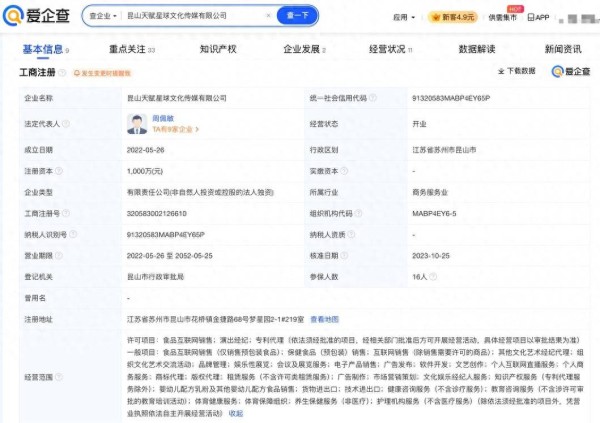600x423 pixels.
Task: Expand the 应用 dropdown menu
Action: 404,17
